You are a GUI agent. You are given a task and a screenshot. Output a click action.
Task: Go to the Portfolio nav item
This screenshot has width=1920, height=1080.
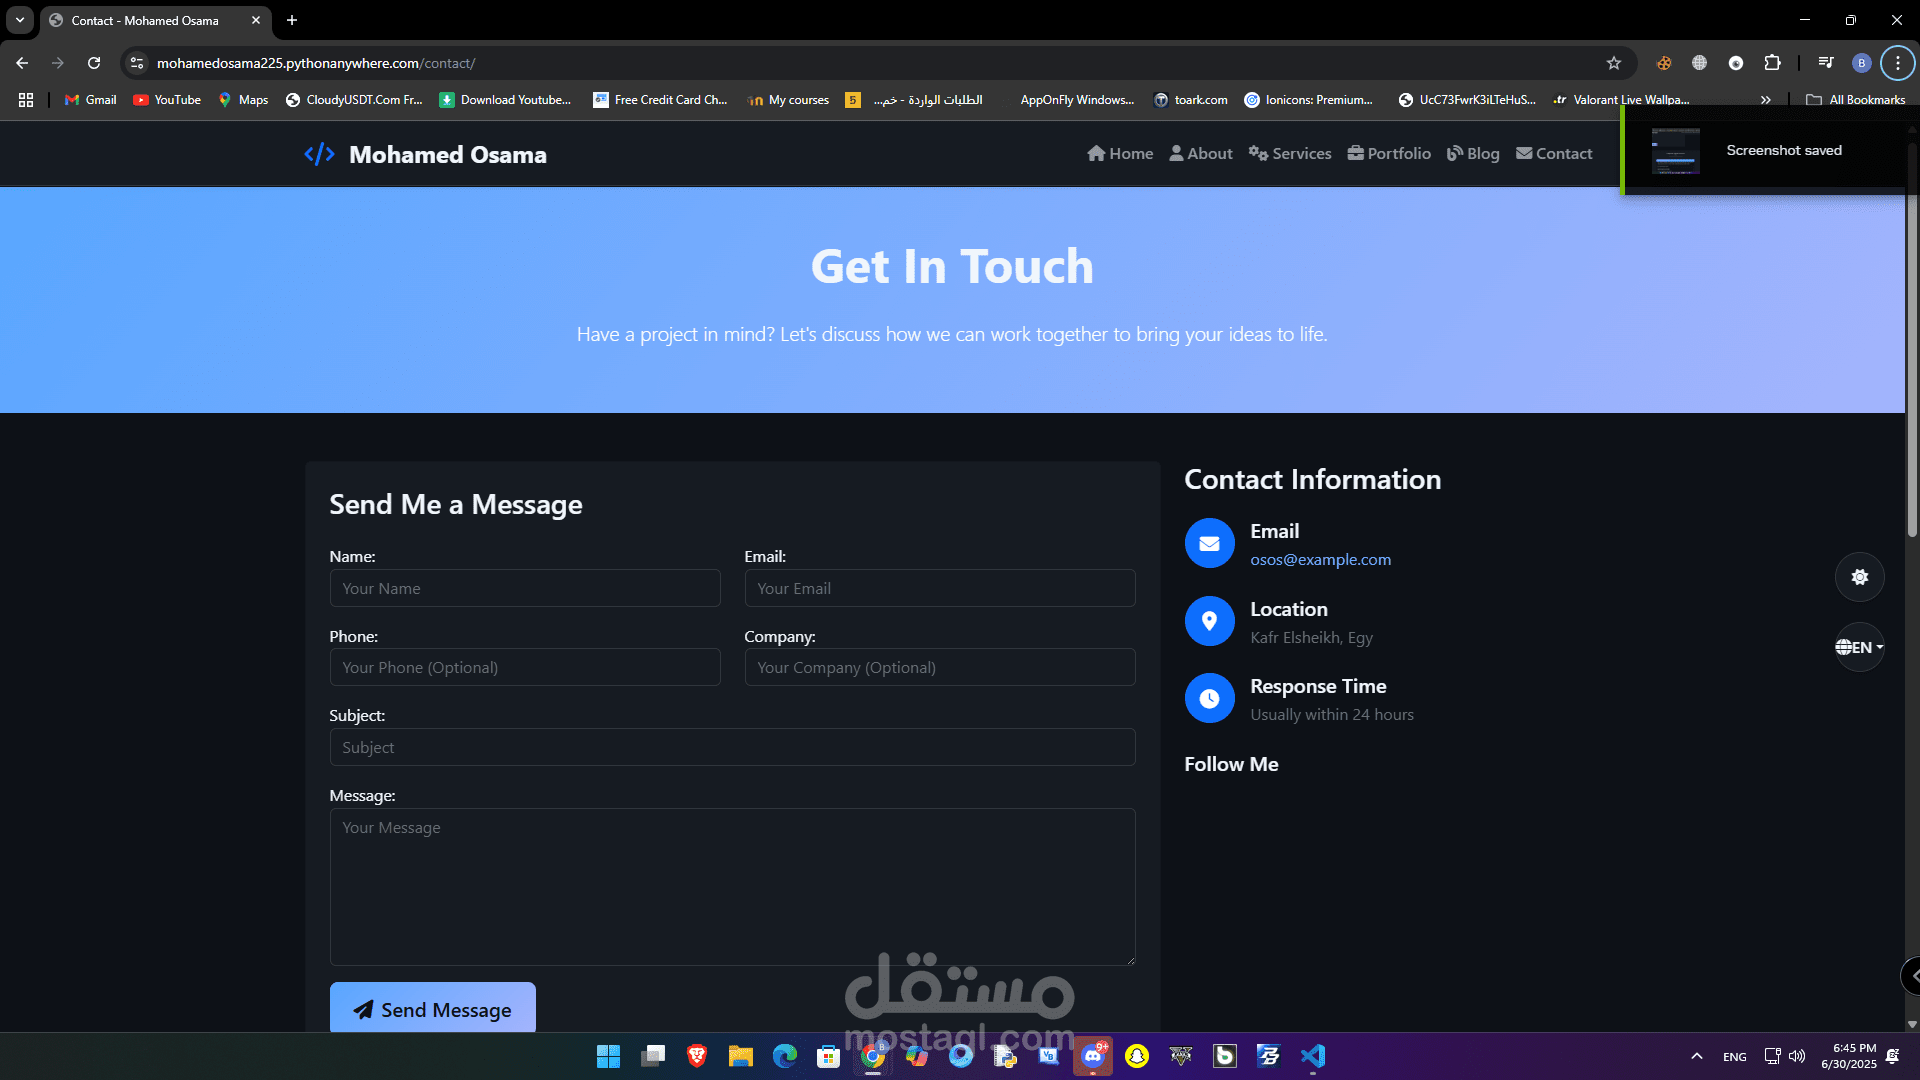pyautogui.click(x=1389, y=153)
